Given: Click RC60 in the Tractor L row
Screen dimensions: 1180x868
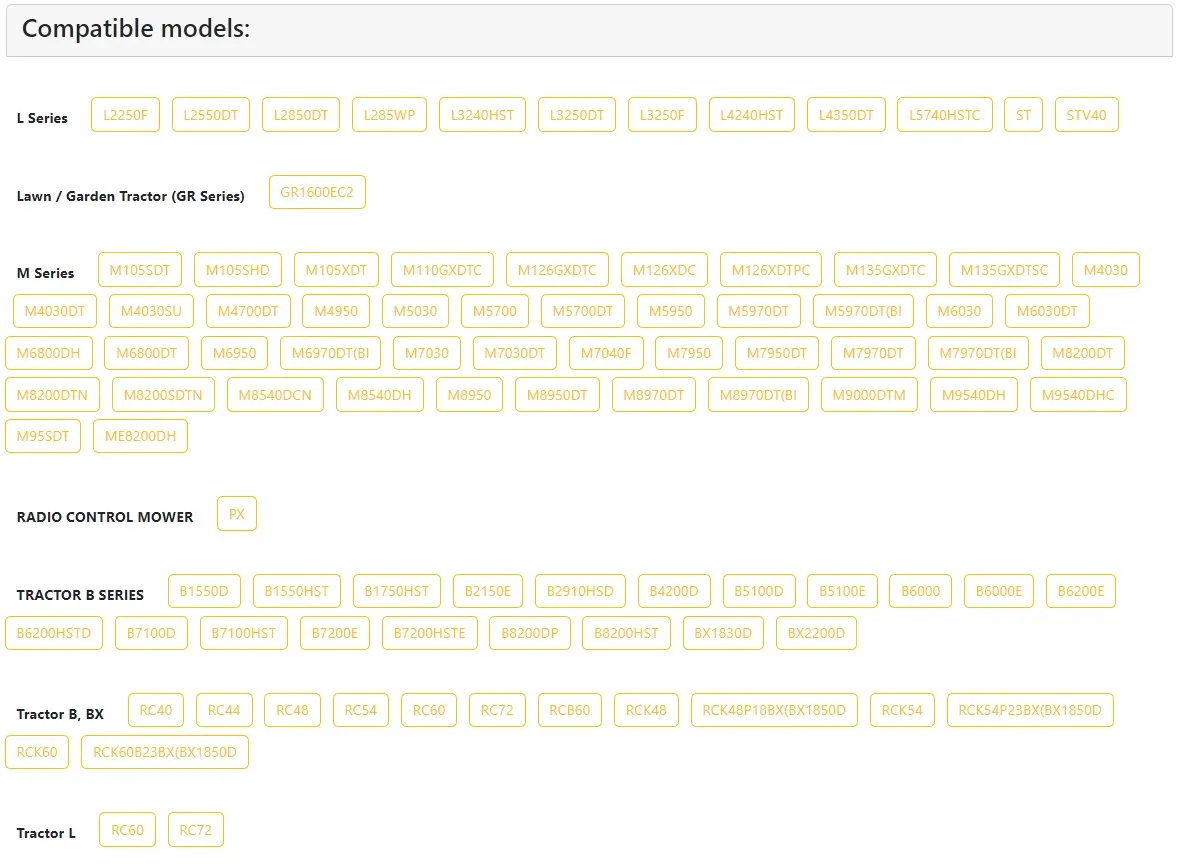Looking at the screenshot, I should coord(127,830).
